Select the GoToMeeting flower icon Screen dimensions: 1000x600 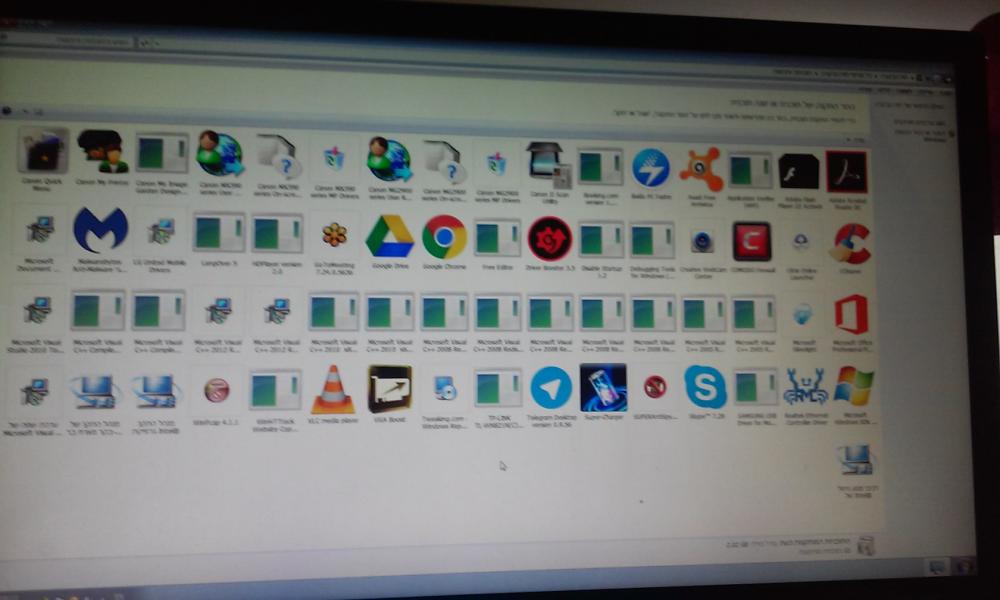point(334,235)
